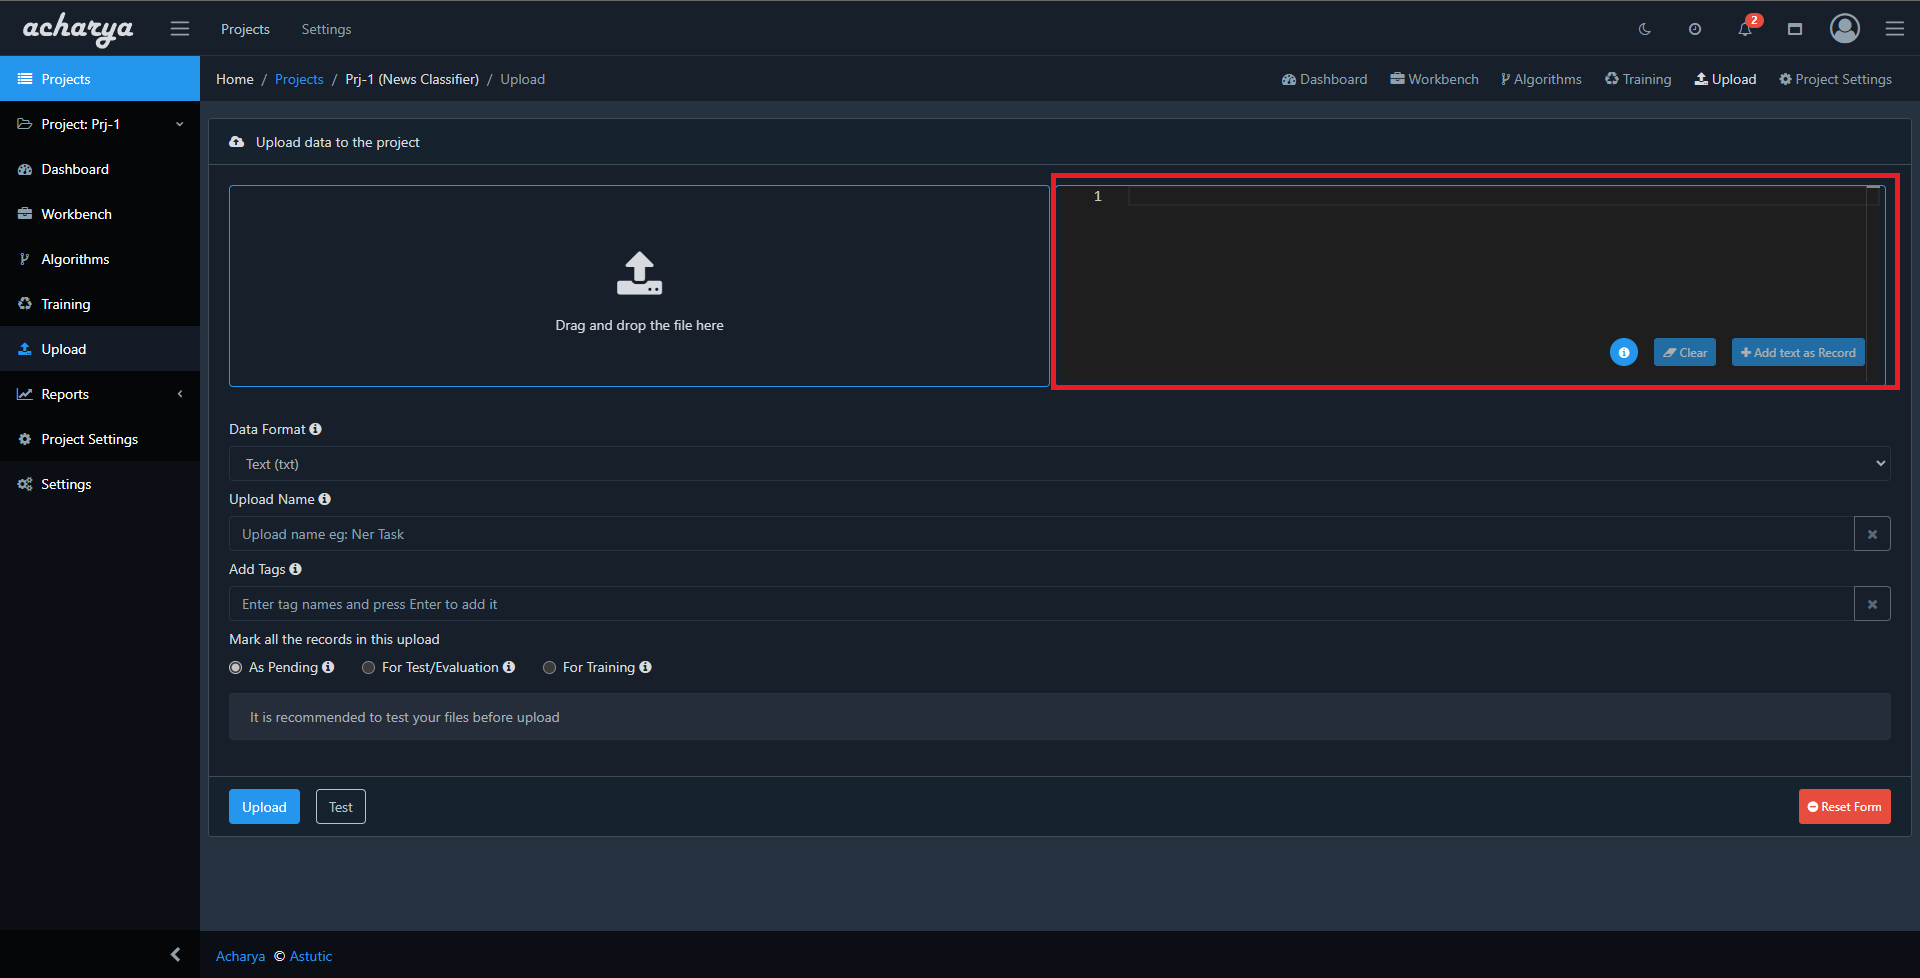Follow the Astutic footer link

[x=310, y=956]
